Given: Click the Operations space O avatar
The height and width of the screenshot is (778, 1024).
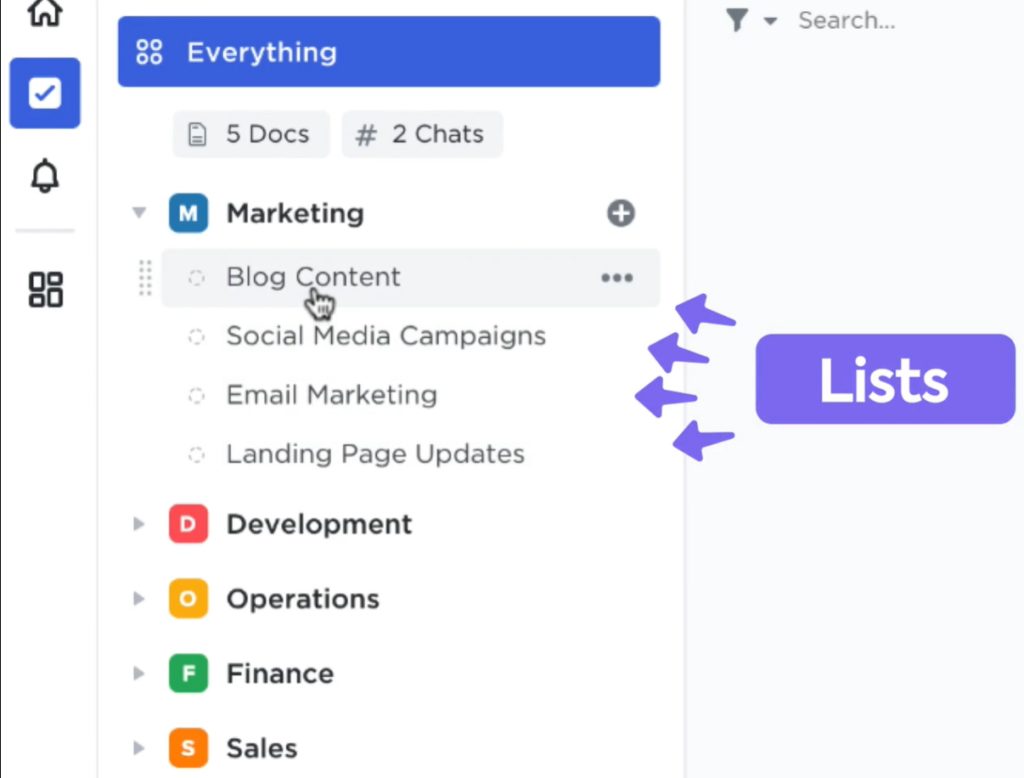Looking at the screenshot, I should click(188, 598).
